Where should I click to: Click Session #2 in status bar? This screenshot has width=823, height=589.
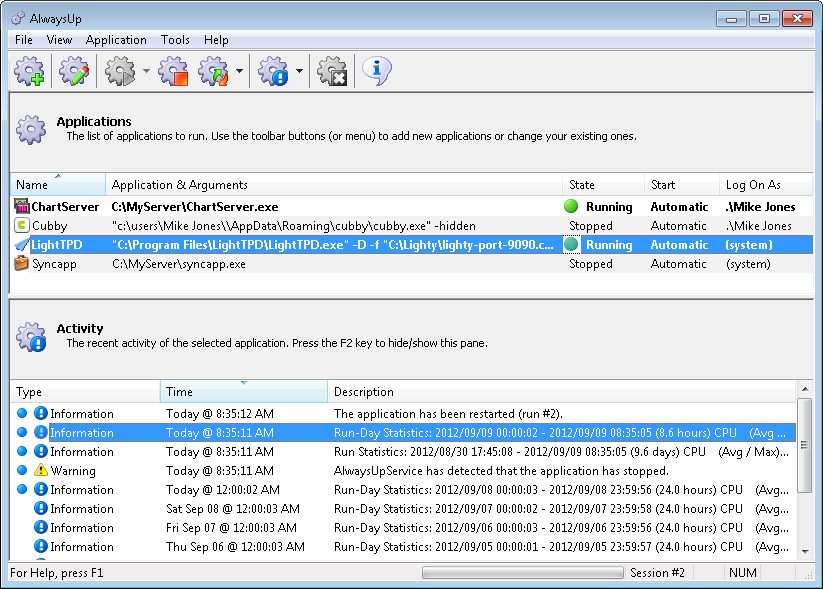(657, 573)
